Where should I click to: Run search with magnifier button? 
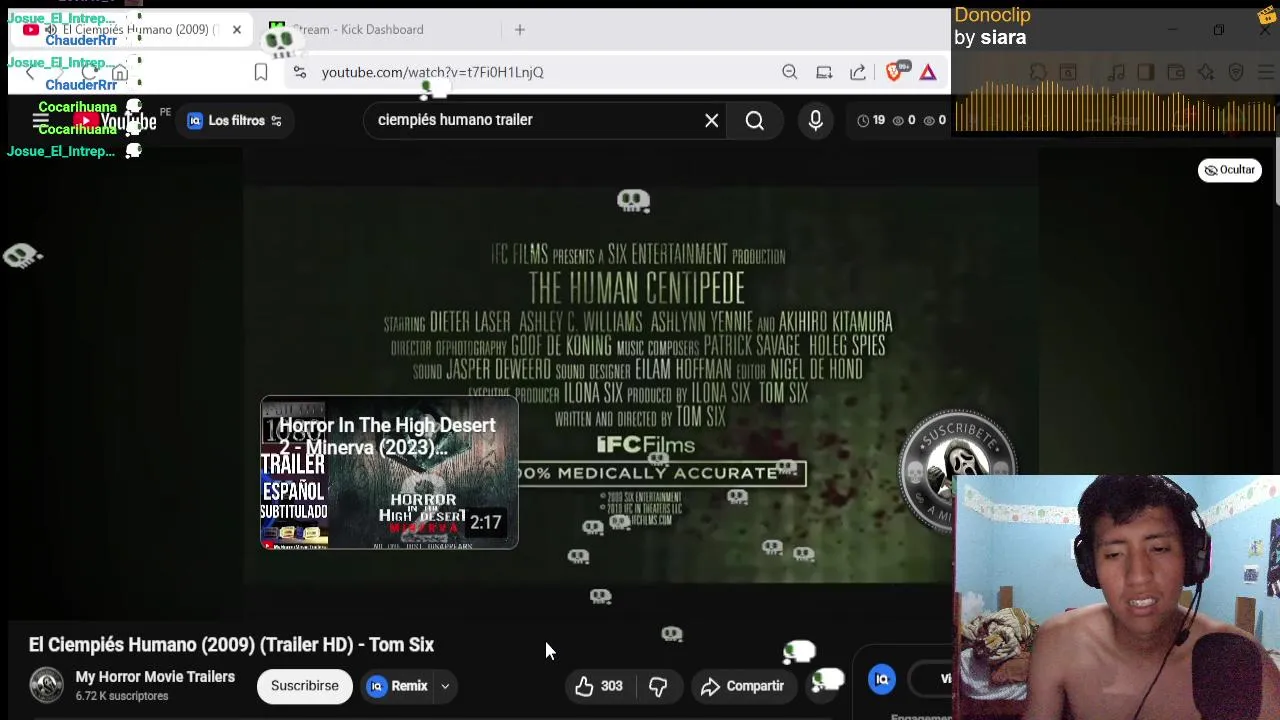click(x=755, y=121)
